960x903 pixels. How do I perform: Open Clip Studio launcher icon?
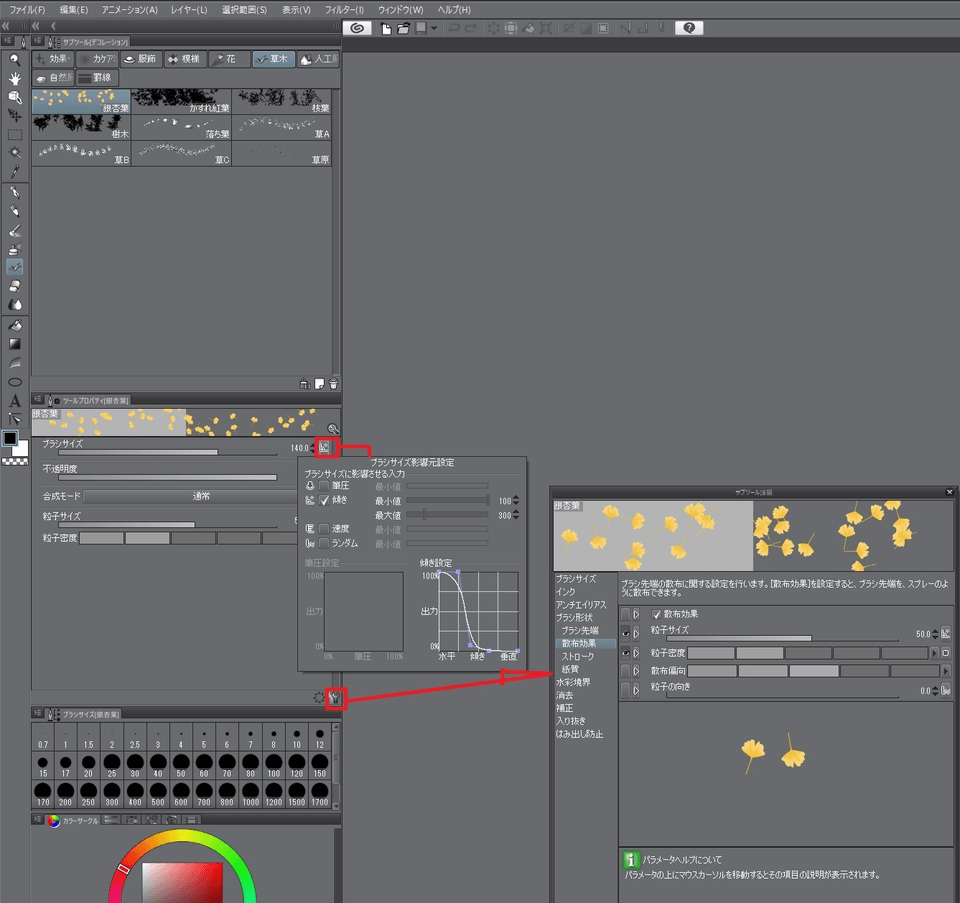pos(357,28)
